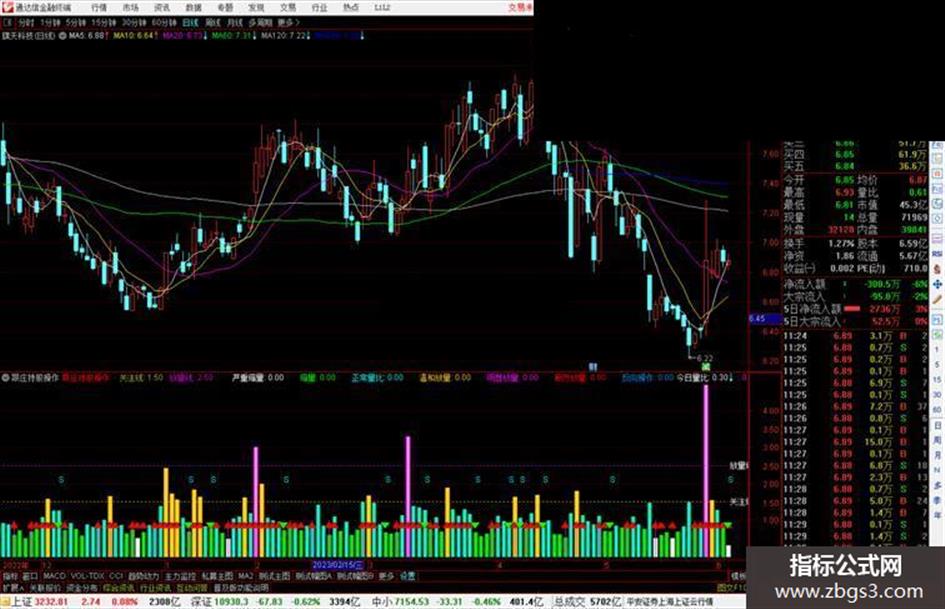Click the RSI icon in right sidebar

(938, 254)
